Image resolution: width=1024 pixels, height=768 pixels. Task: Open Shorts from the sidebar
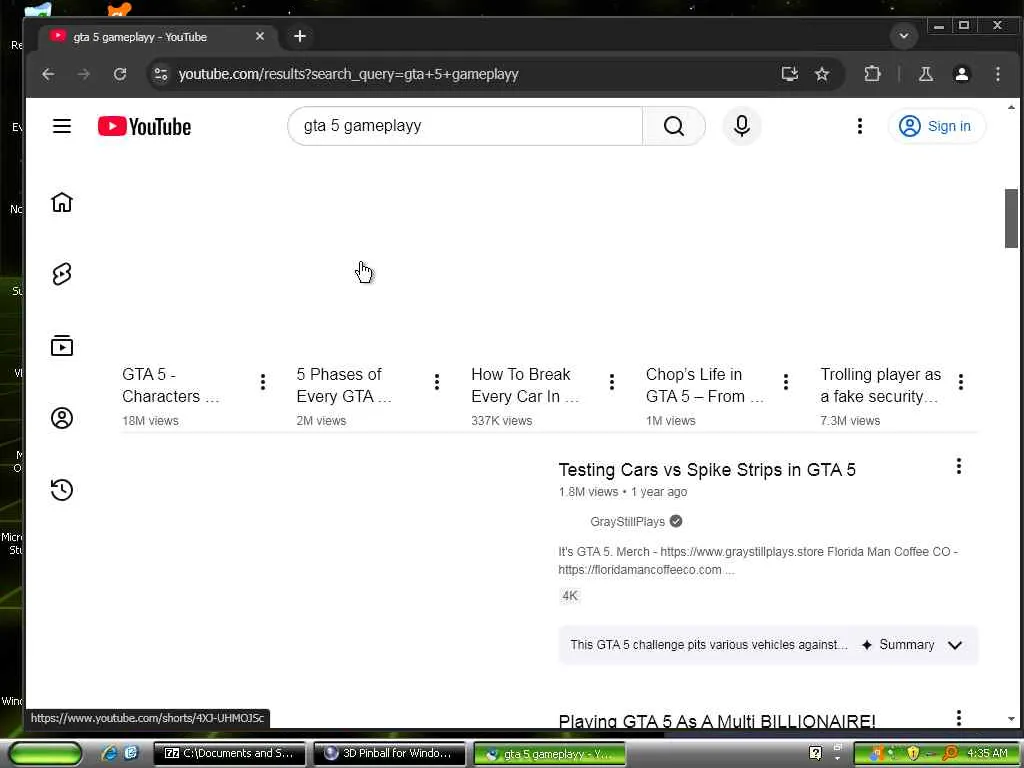[62, 274]
